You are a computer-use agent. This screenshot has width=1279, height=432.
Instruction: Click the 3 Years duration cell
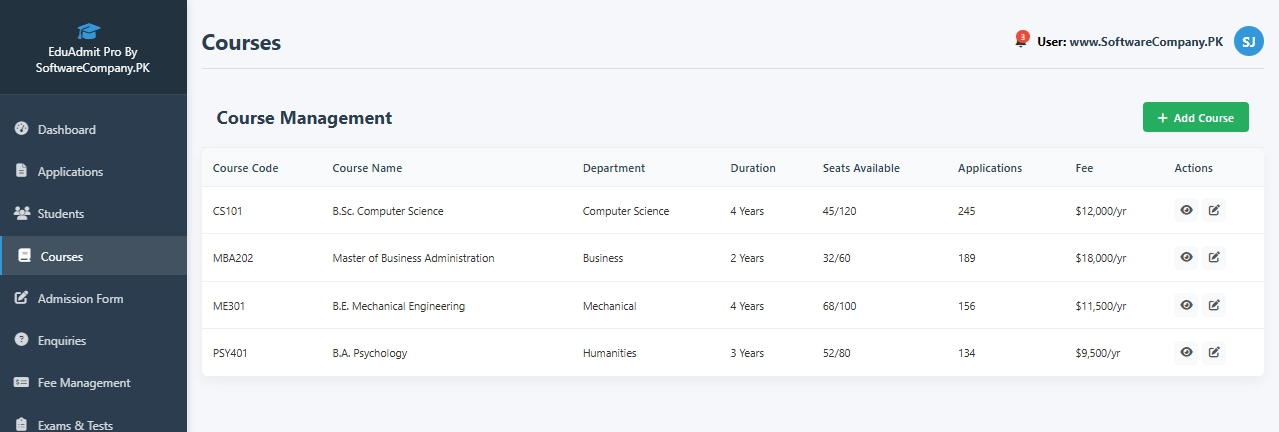coord(747,353)
